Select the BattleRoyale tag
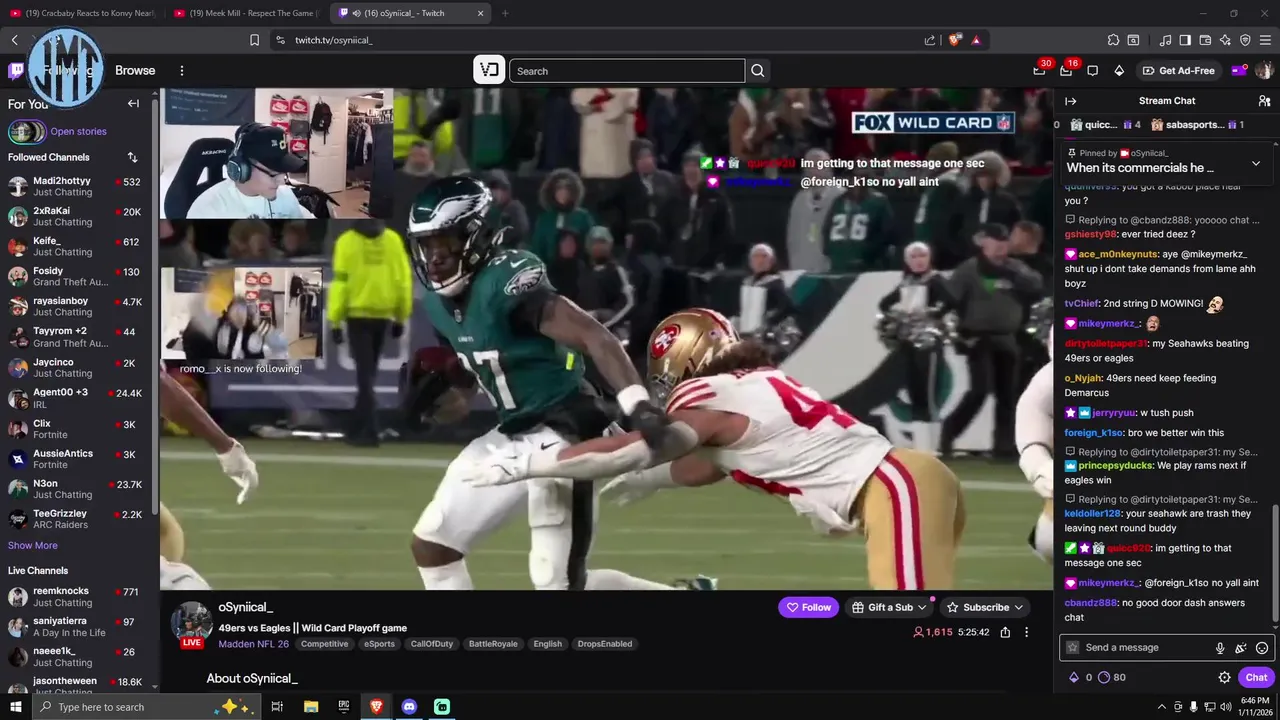Screen dimensions: 1280x720 [493, 644]
